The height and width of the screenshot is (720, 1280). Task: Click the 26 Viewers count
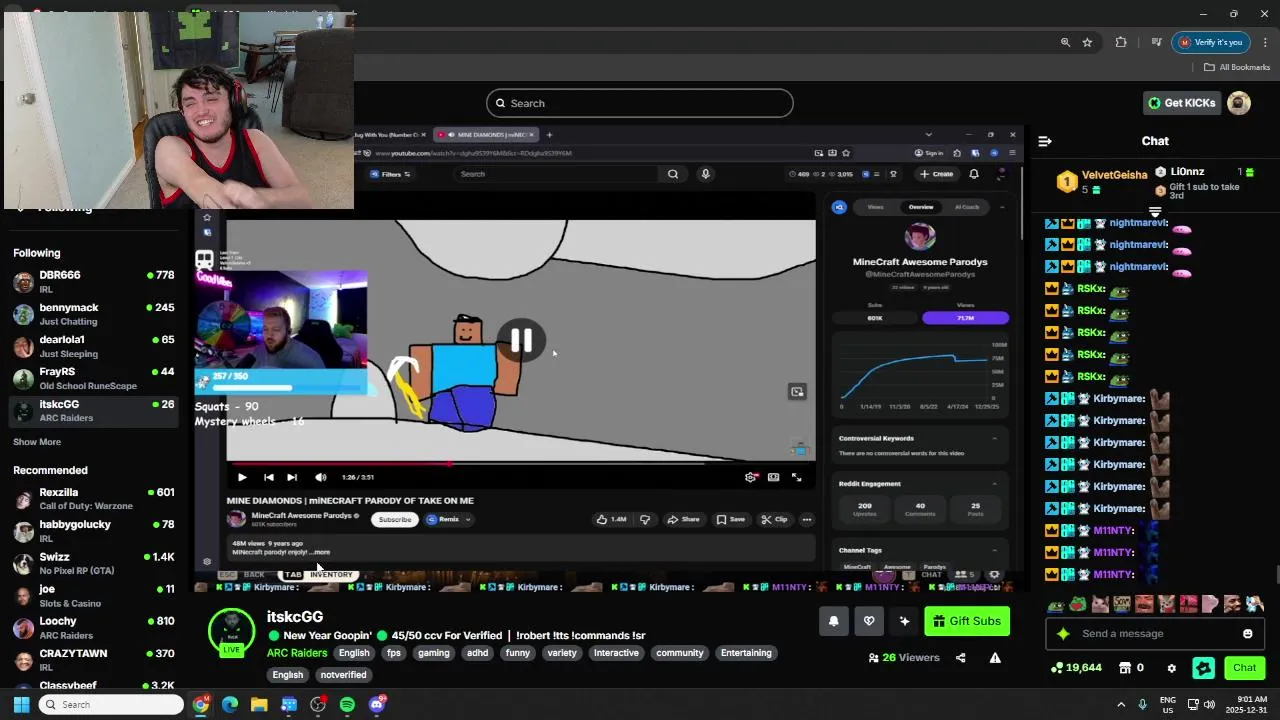[x=904, y=658]
